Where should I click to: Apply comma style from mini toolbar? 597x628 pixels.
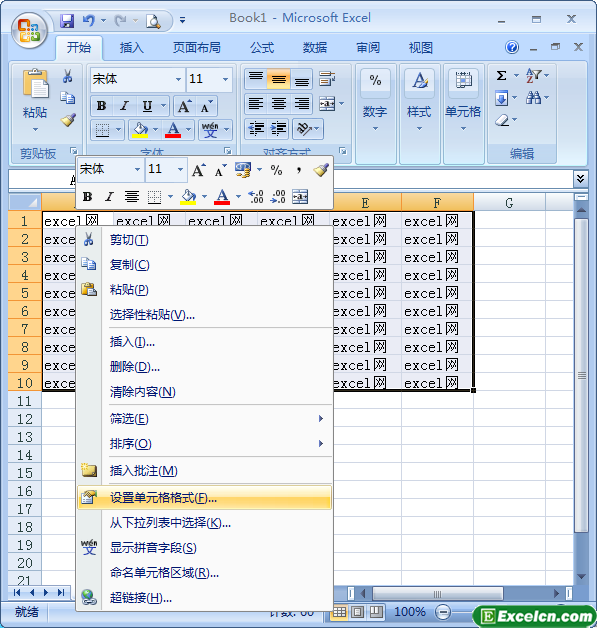(299, 170)
